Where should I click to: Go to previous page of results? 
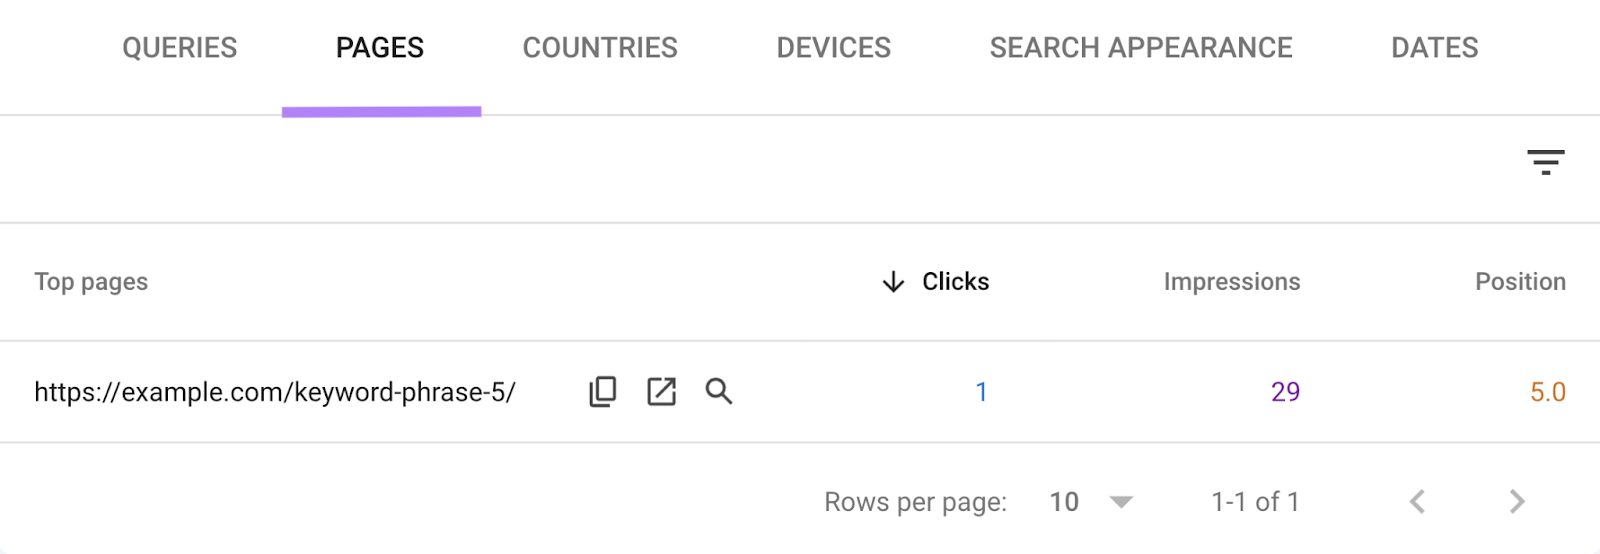[x=1417, y=501]
